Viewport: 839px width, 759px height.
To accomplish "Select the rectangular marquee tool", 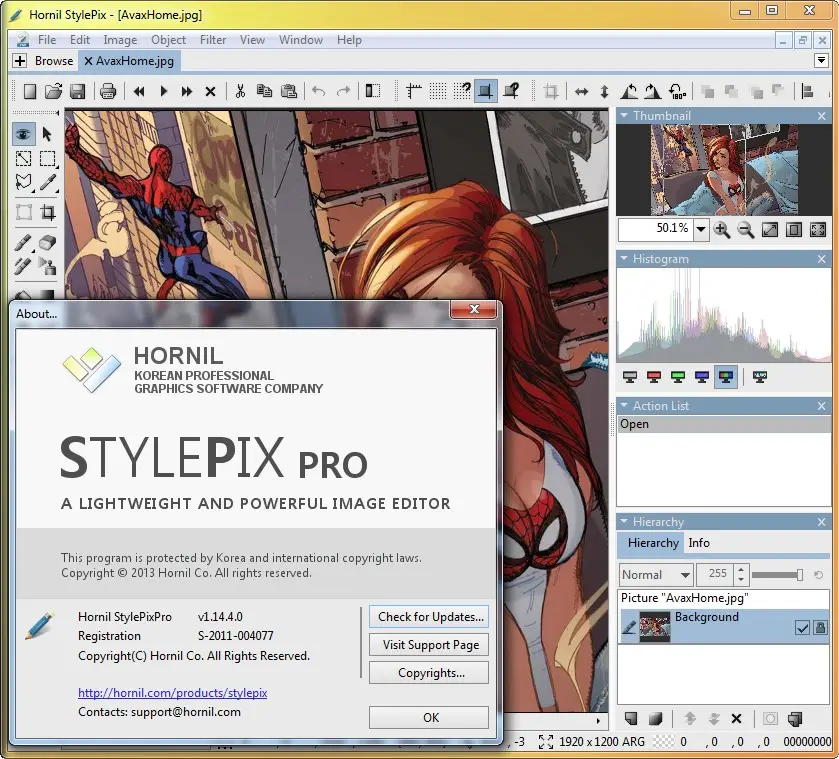I will [x=47, y=158].
